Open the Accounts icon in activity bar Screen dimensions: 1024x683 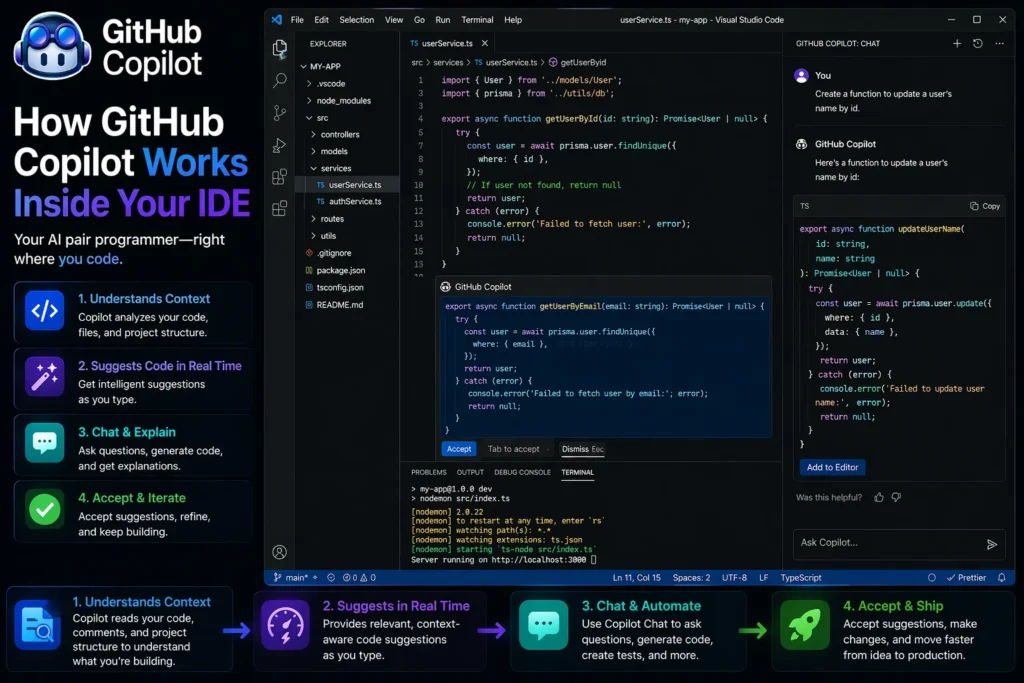pyautogui.click(x=280, y=552)
